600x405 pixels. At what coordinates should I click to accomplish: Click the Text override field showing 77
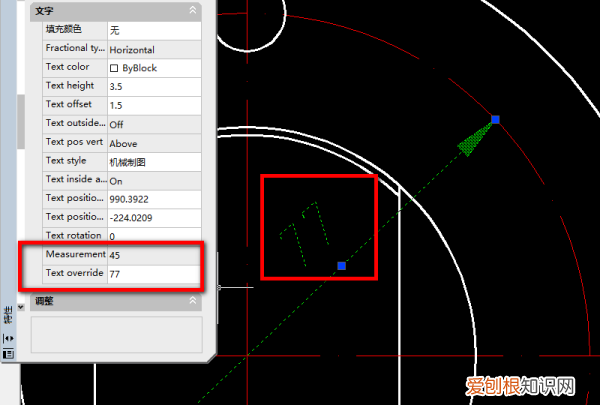pyautogui.click(x=153, y=274)
